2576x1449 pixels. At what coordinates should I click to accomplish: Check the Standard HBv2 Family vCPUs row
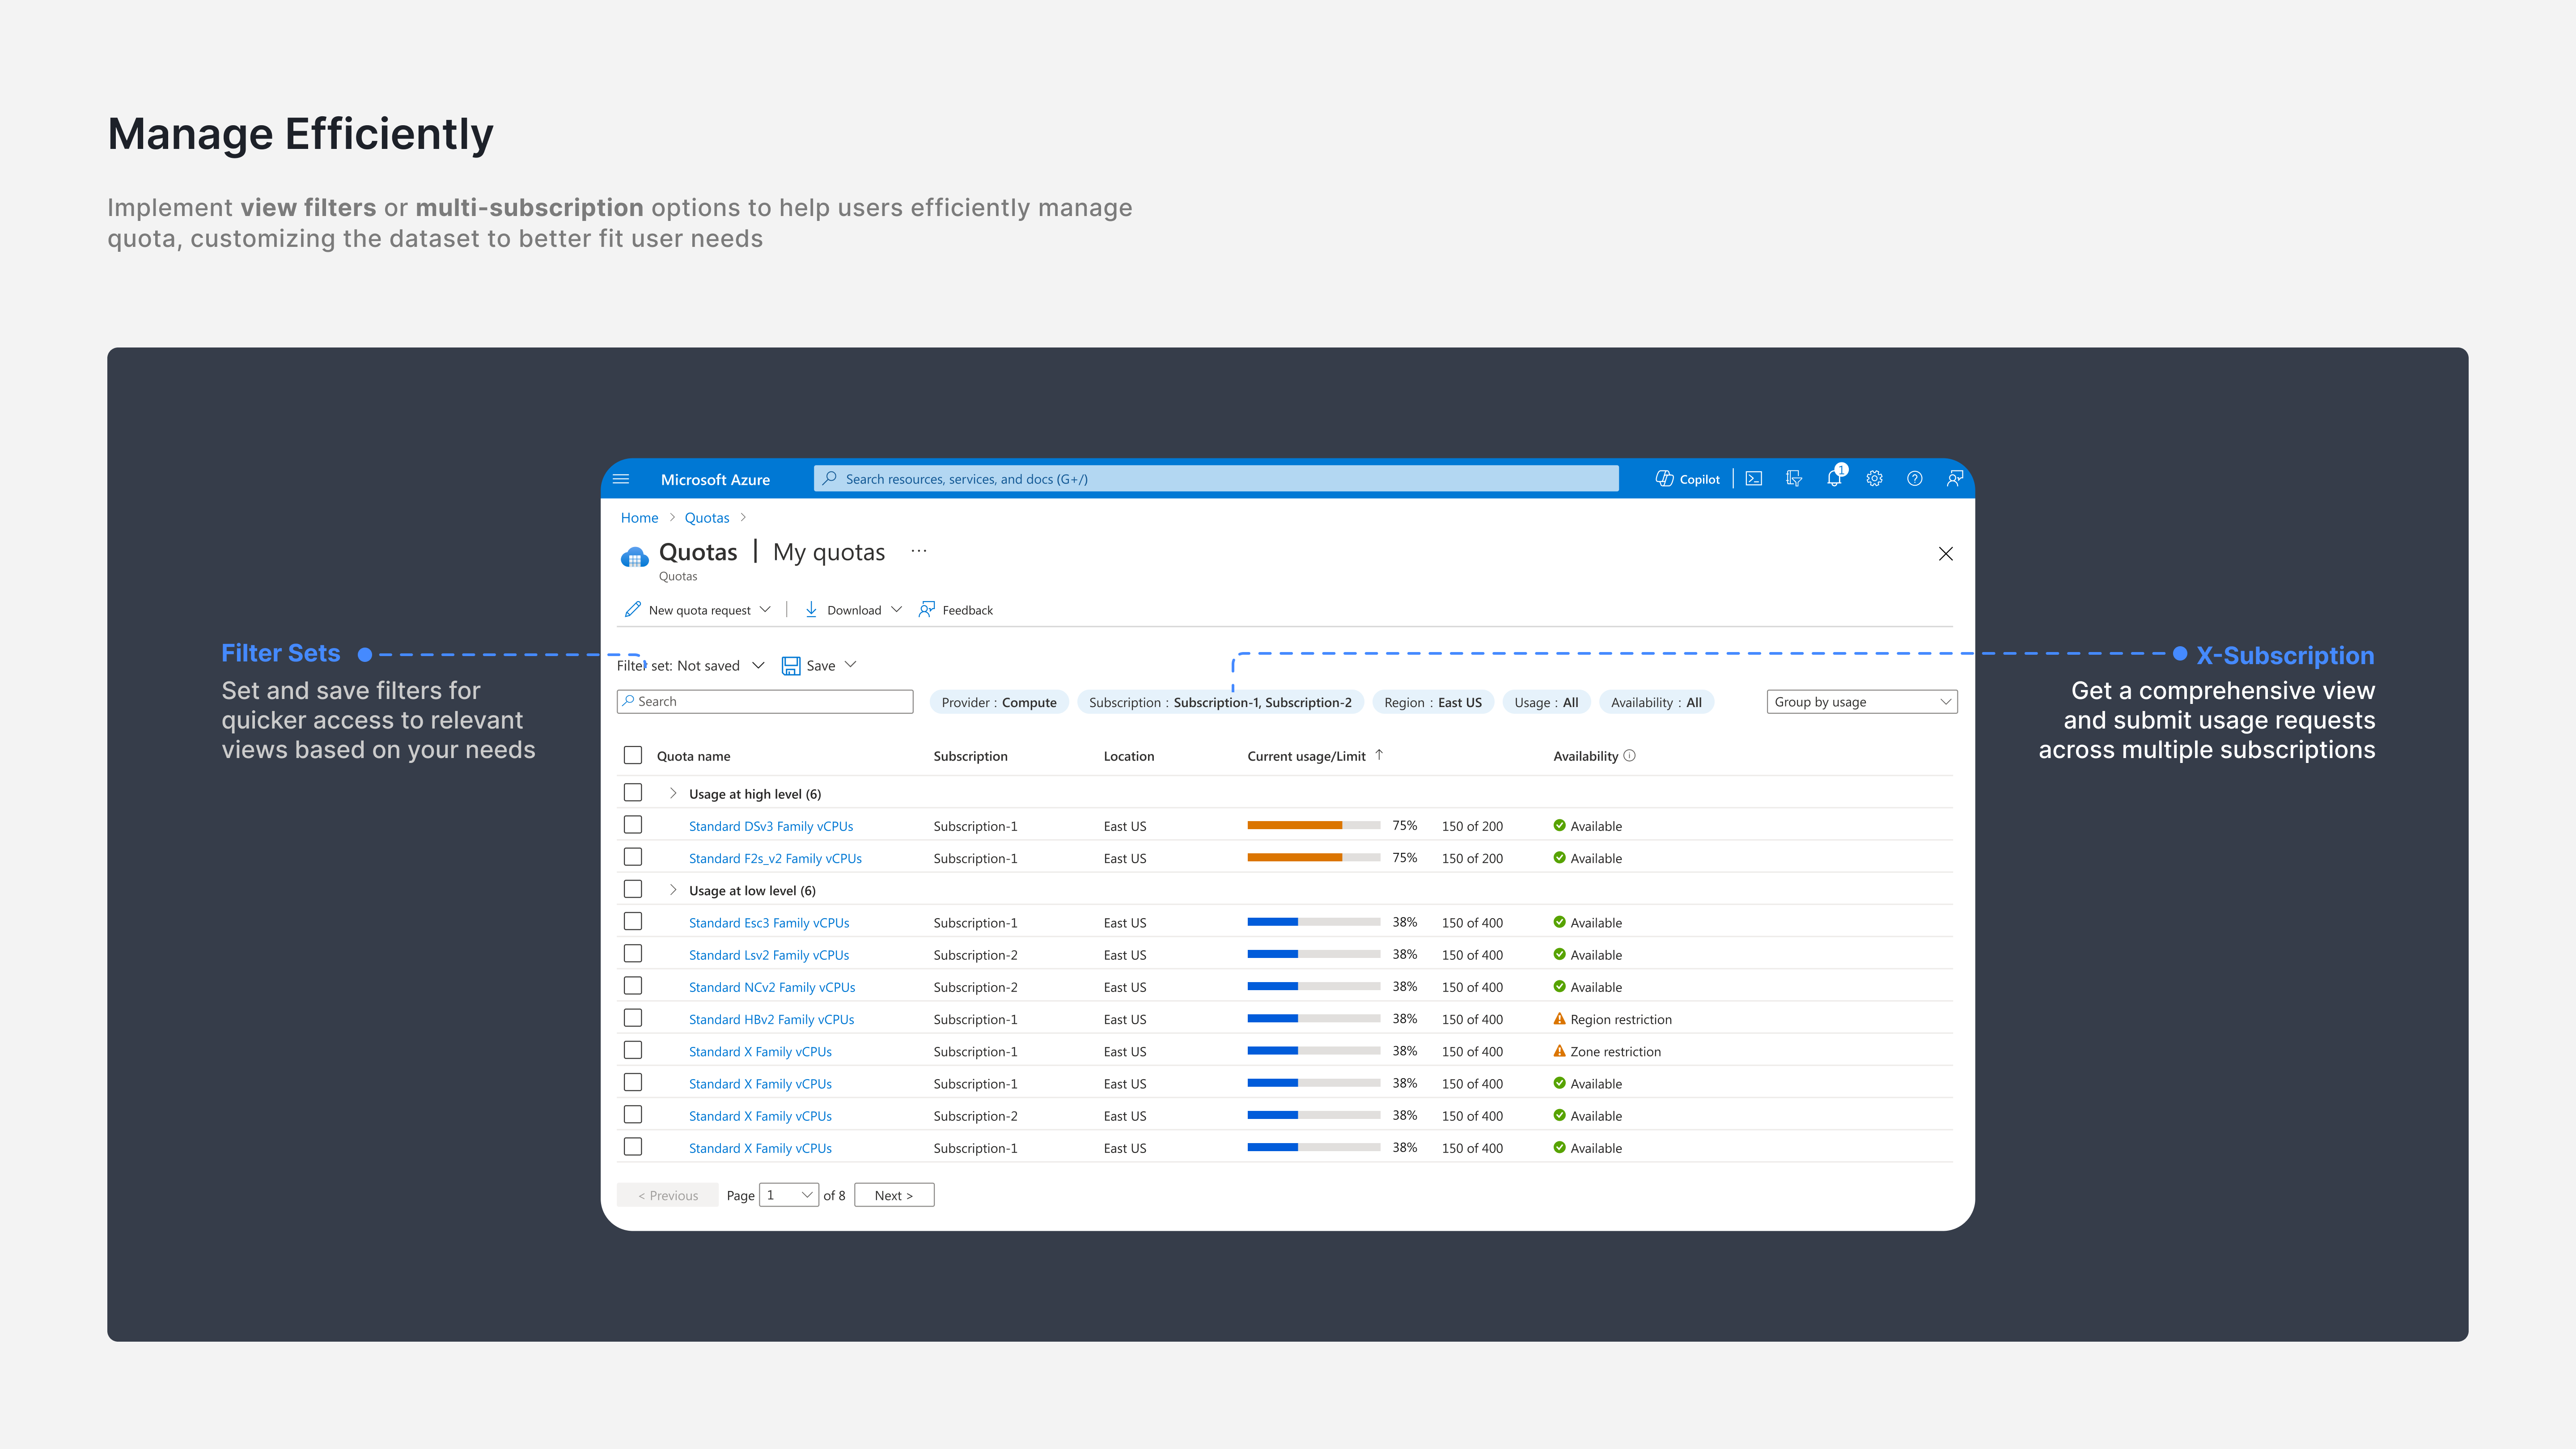[x=633, y=1018]
